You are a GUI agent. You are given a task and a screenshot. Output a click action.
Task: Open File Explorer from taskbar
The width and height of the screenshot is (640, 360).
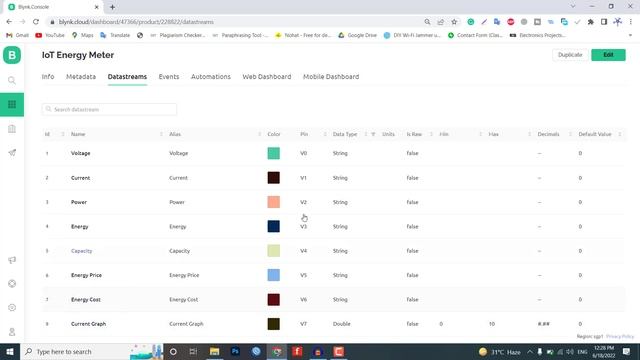214,351
